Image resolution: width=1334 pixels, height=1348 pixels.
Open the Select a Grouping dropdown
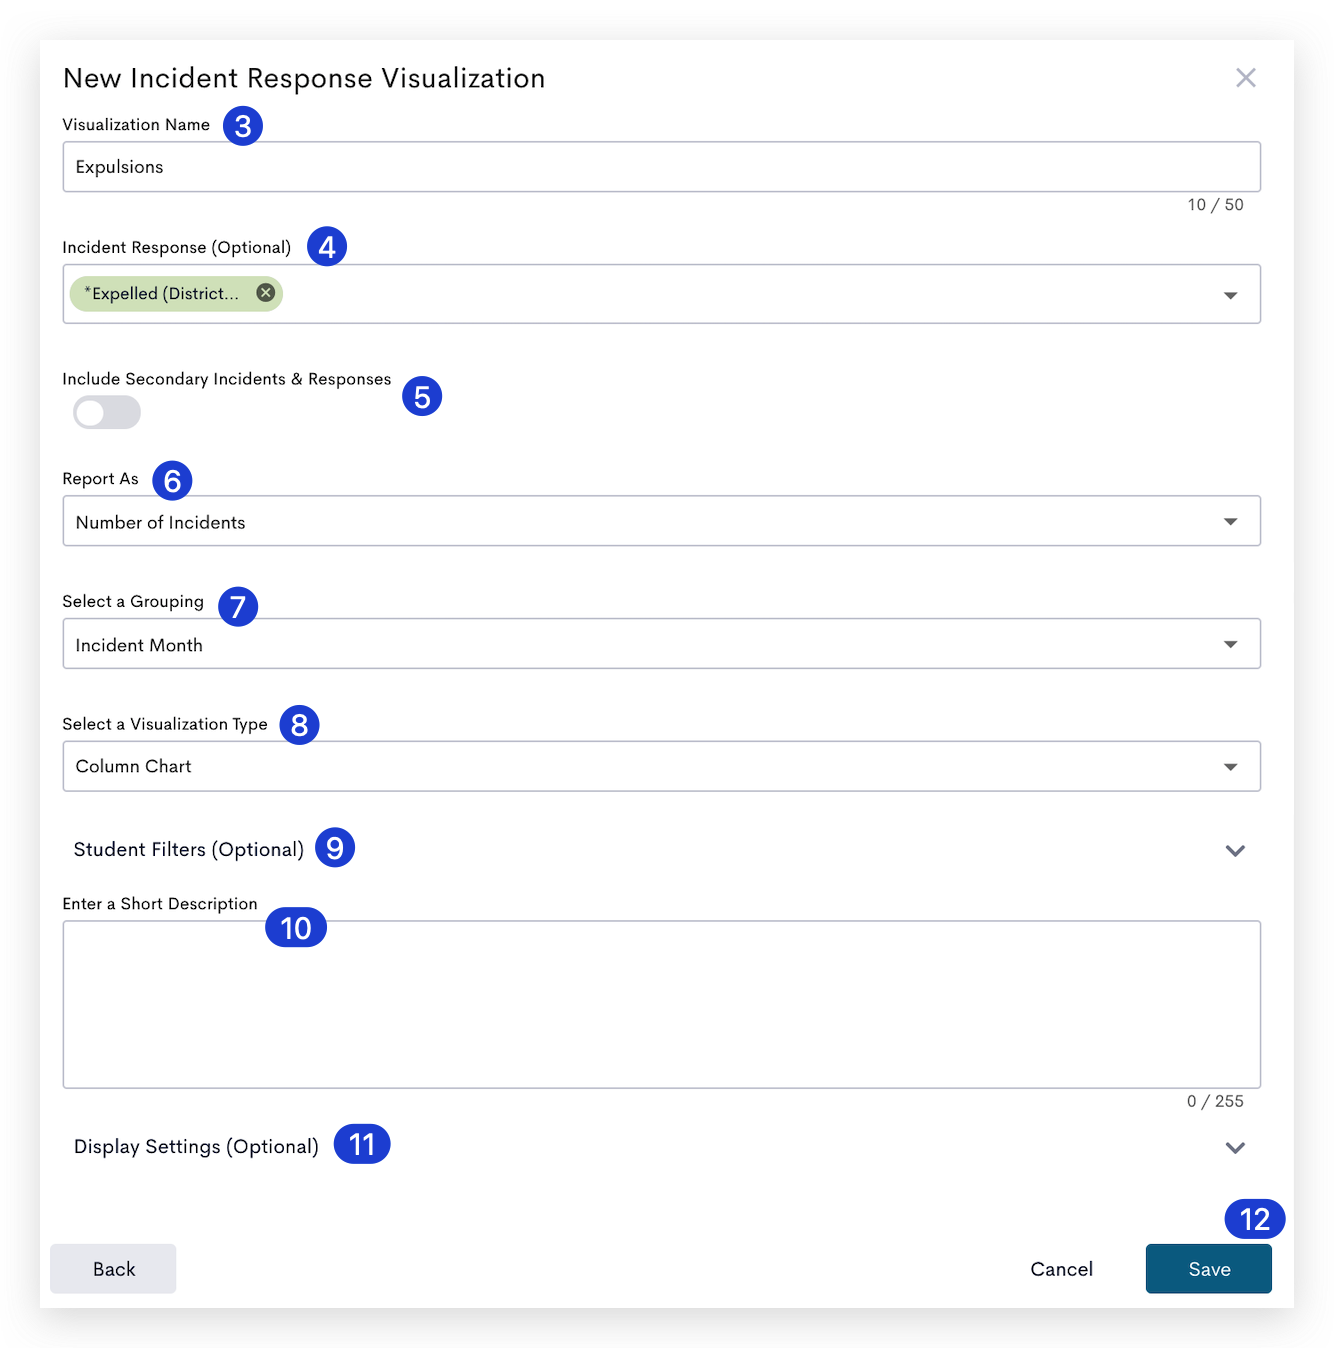tap(661, 644)
